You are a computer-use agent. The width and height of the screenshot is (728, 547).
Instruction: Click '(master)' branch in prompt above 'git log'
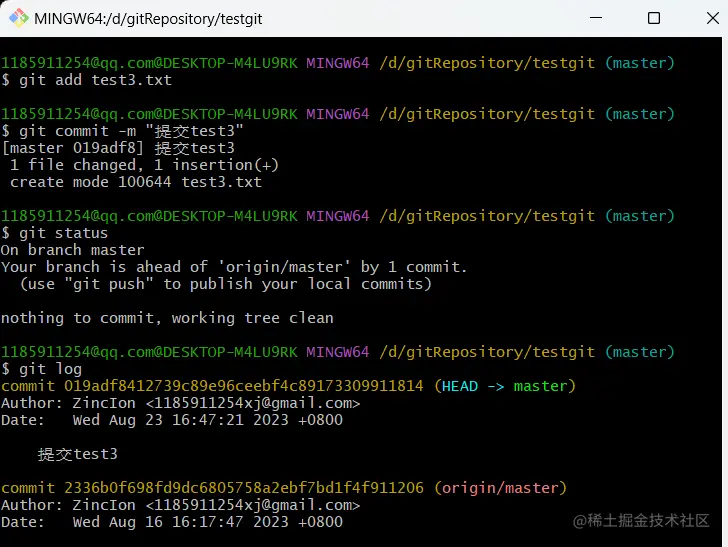point(640,352)
